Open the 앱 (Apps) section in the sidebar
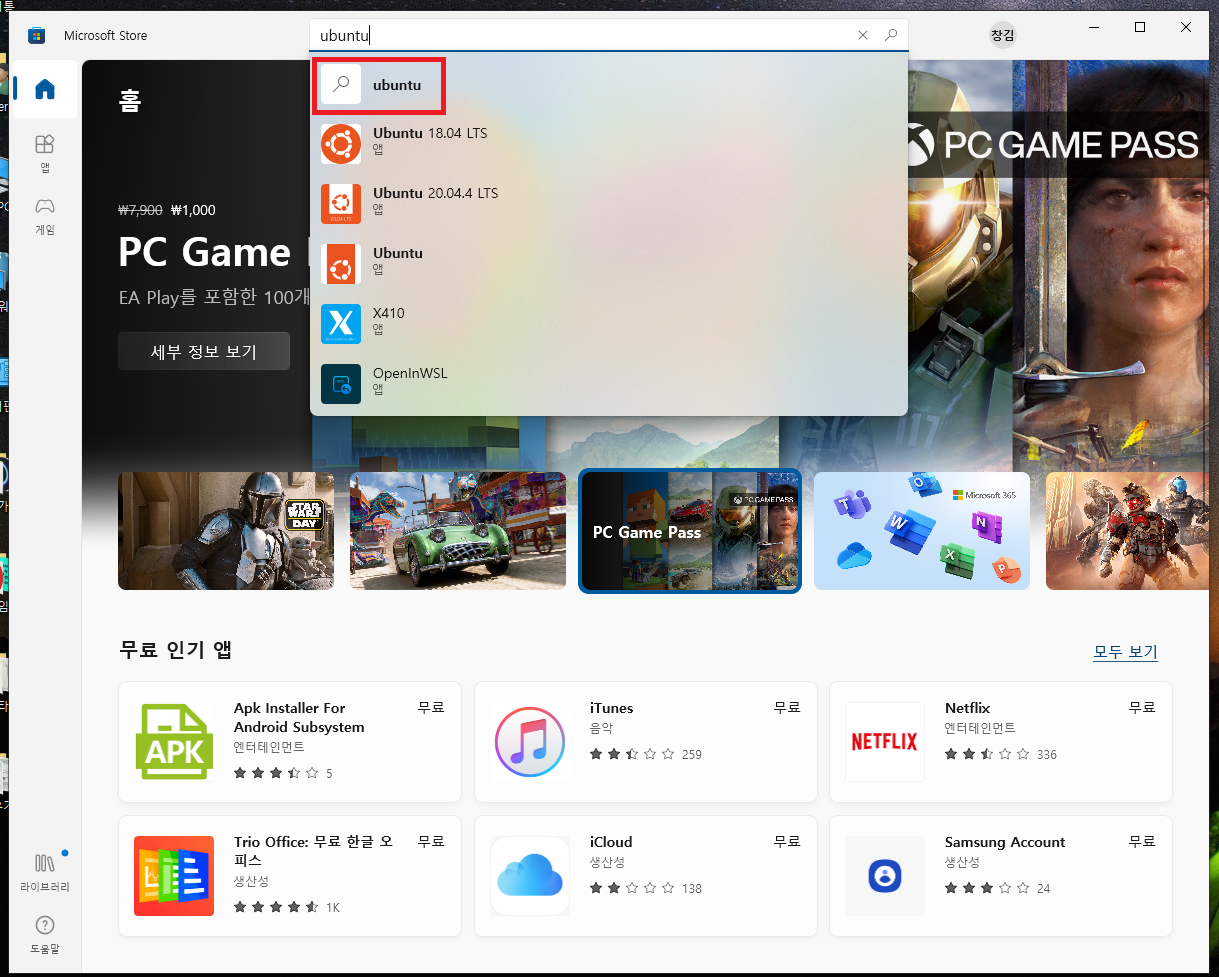1219x977 pixels. tap(45, 154)
